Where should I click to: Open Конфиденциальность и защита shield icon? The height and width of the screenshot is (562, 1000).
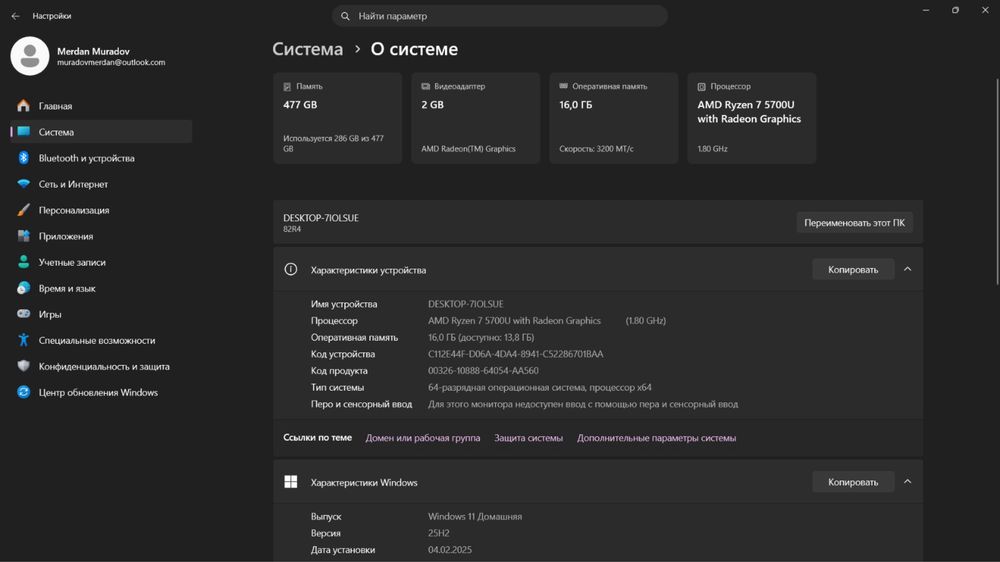[24, 366]
